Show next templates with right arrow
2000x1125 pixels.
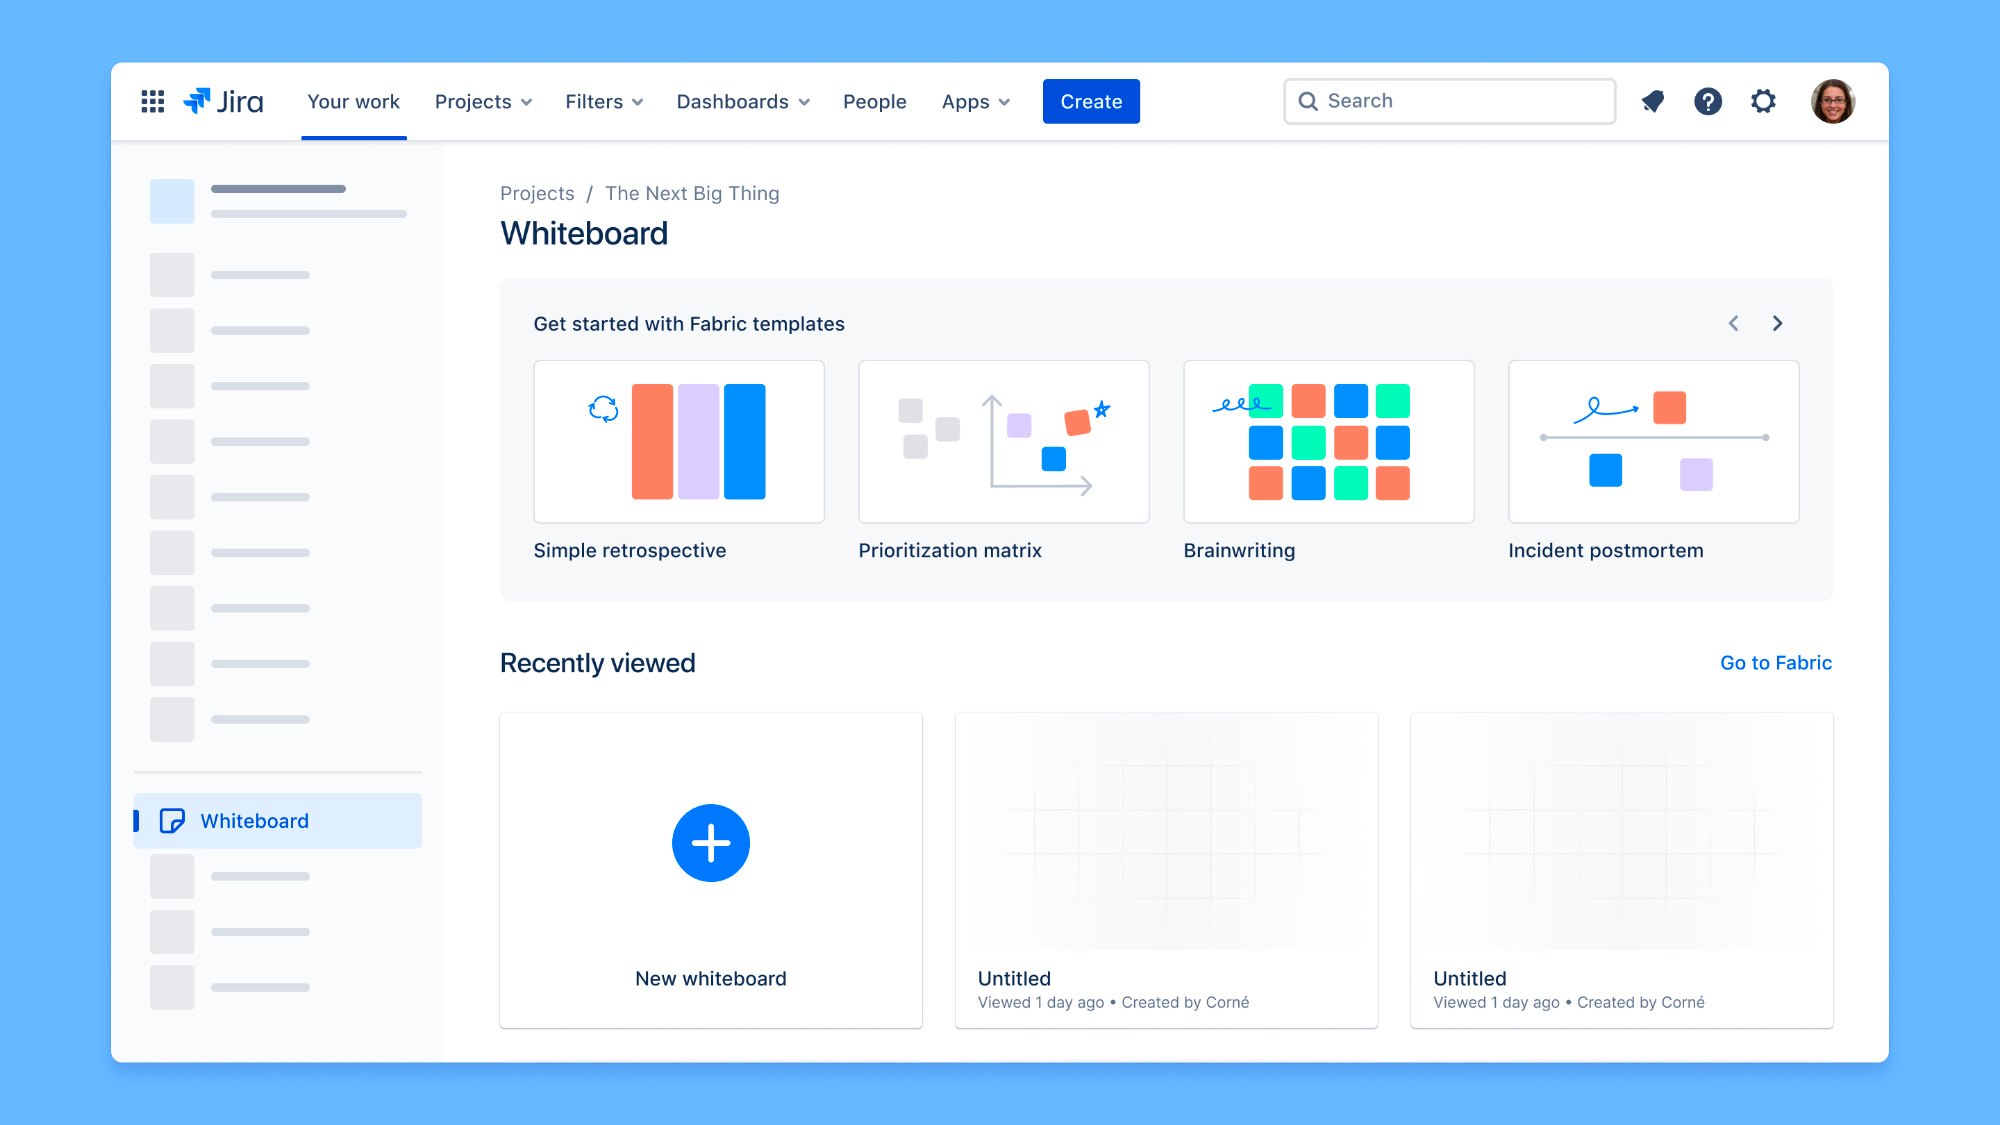1777,323
